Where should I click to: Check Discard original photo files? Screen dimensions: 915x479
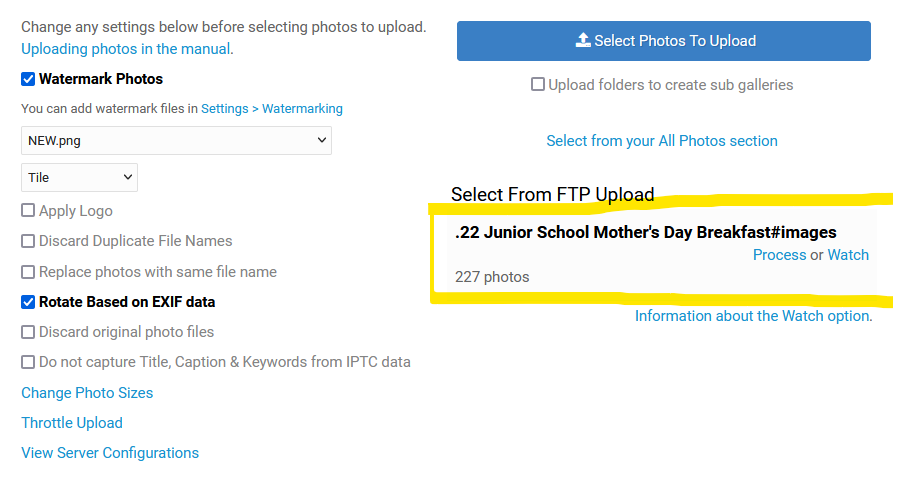[x=28, y=332]
